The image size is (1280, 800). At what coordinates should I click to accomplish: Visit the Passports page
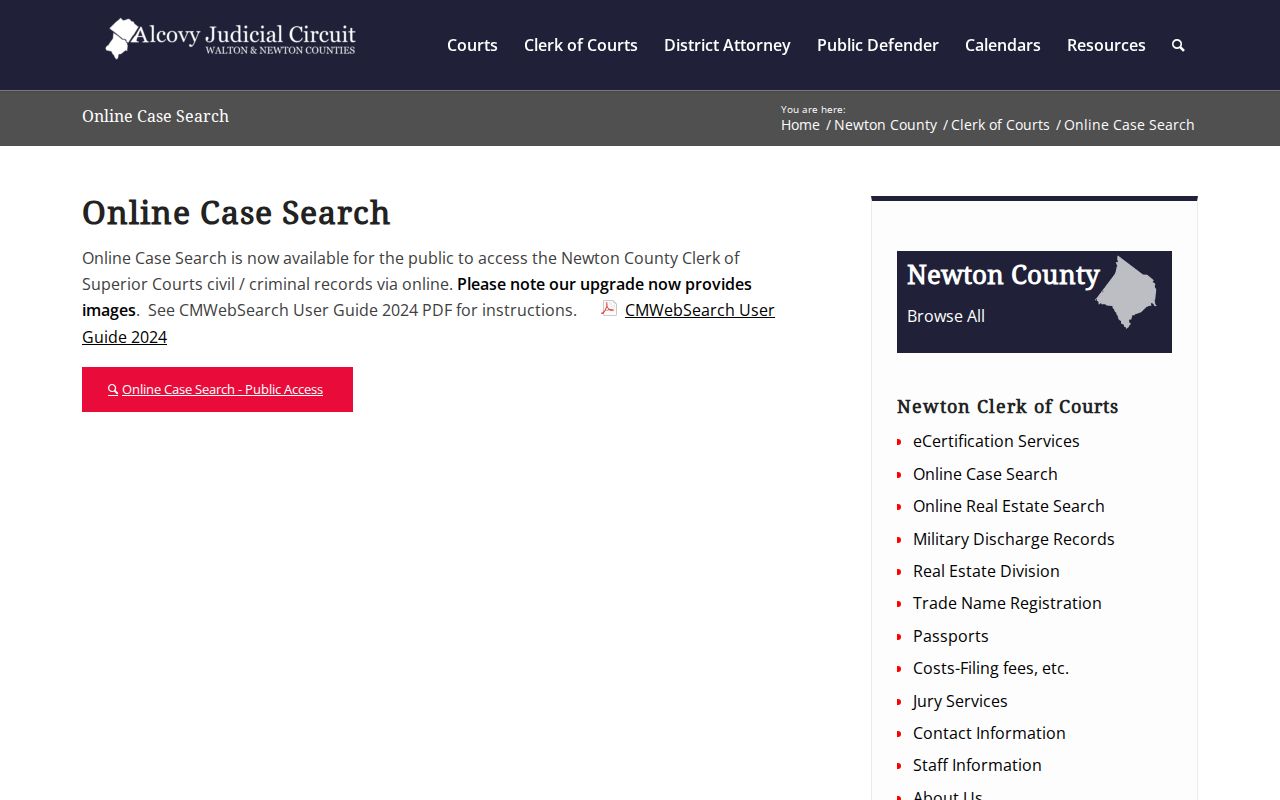click(951, 636)
